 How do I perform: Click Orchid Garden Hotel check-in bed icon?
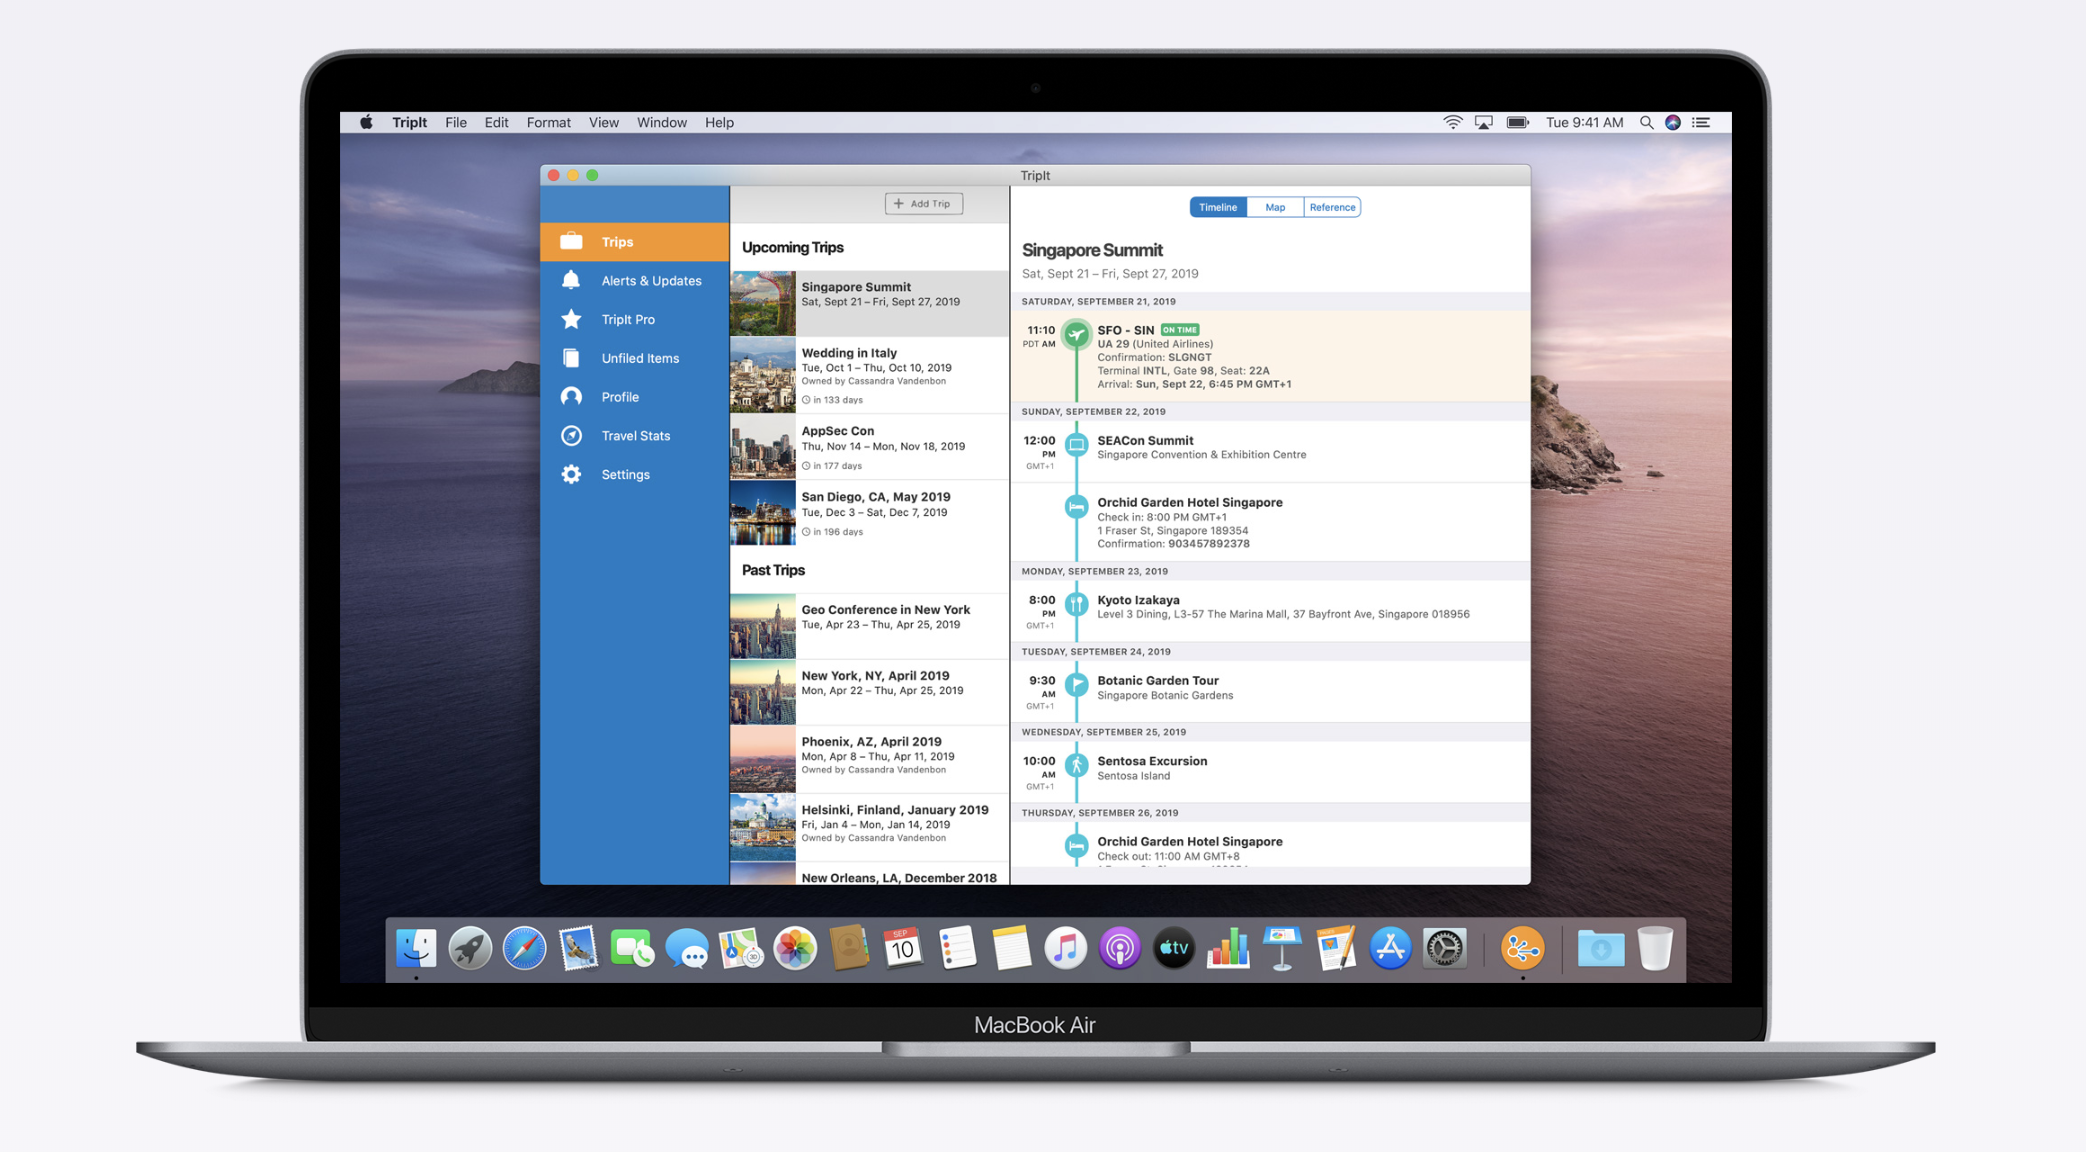coord(1076,507)
